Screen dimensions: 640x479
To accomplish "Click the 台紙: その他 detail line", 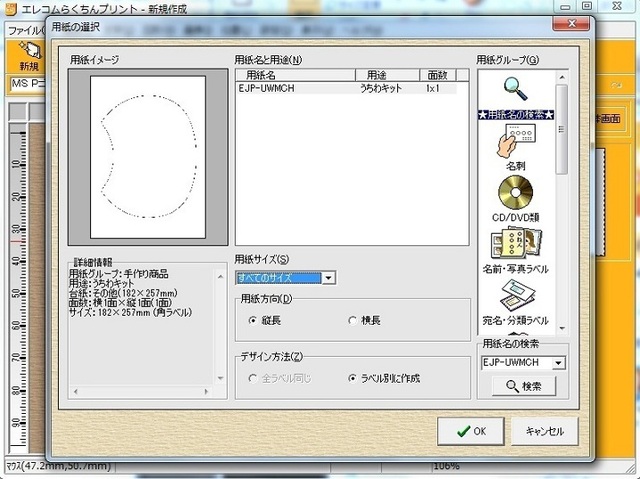I will coord(123,293).
